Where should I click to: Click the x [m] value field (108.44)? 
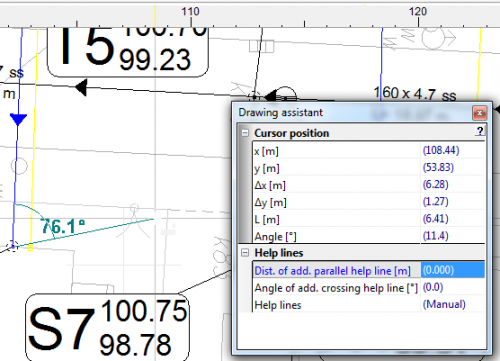453,150
